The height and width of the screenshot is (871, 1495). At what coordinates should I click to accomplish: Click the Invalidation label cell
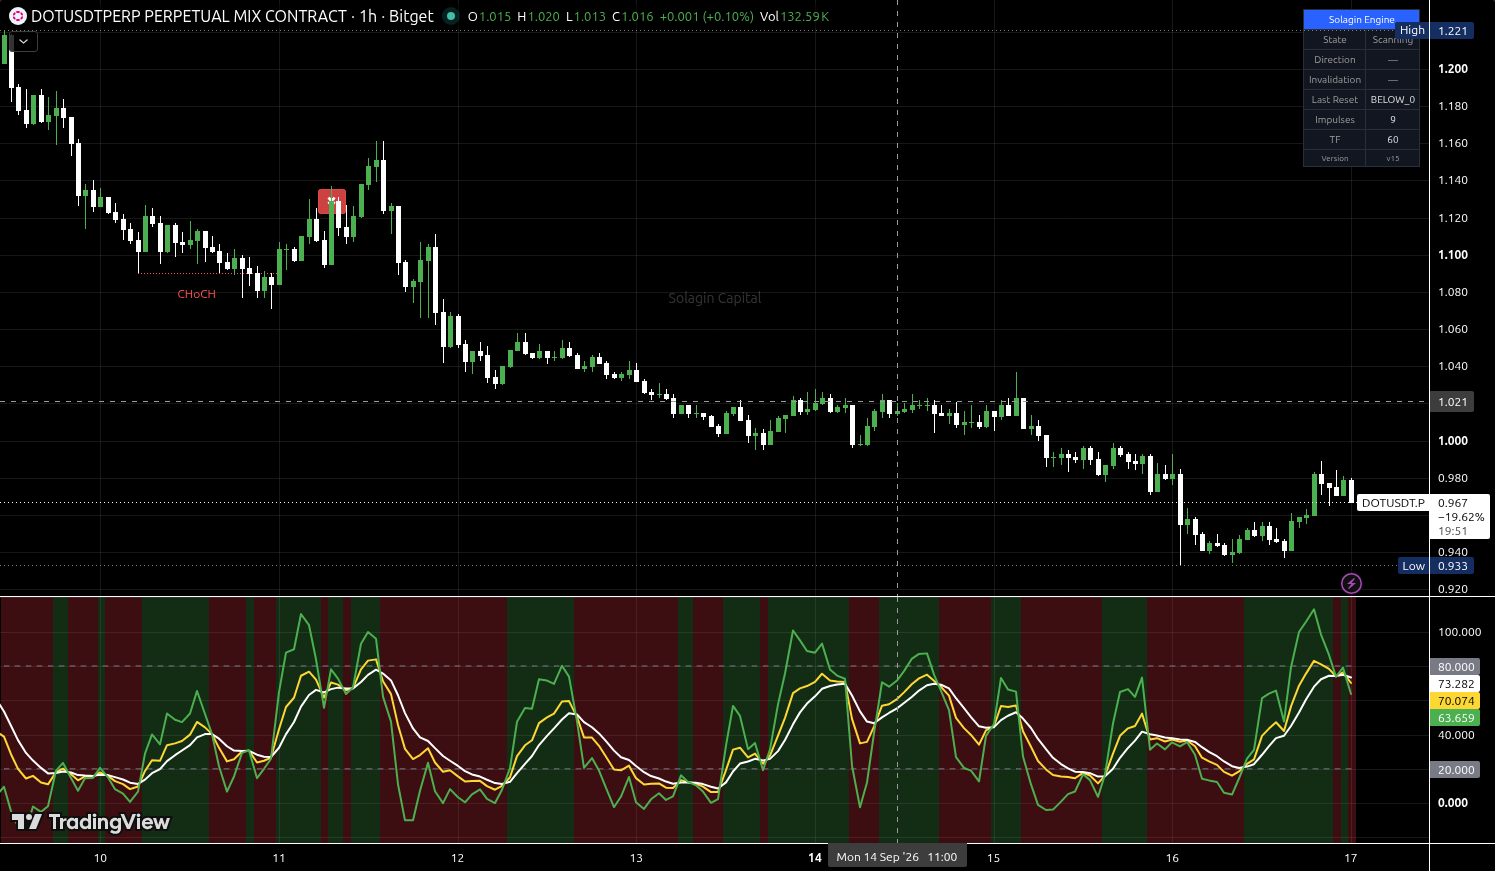[1334, 80]
